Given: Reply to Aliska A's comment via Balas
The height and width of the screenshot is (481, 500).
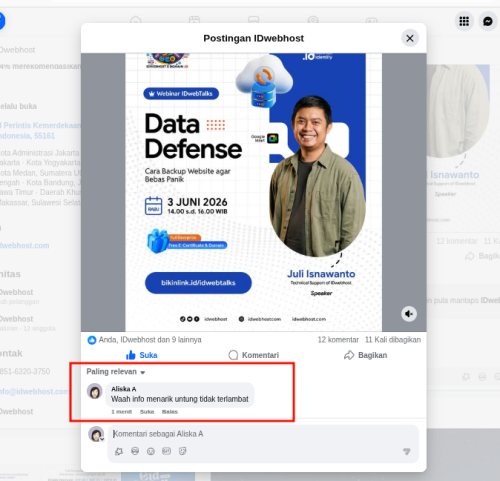Looking at the screenshot, I should coord(170,412).
